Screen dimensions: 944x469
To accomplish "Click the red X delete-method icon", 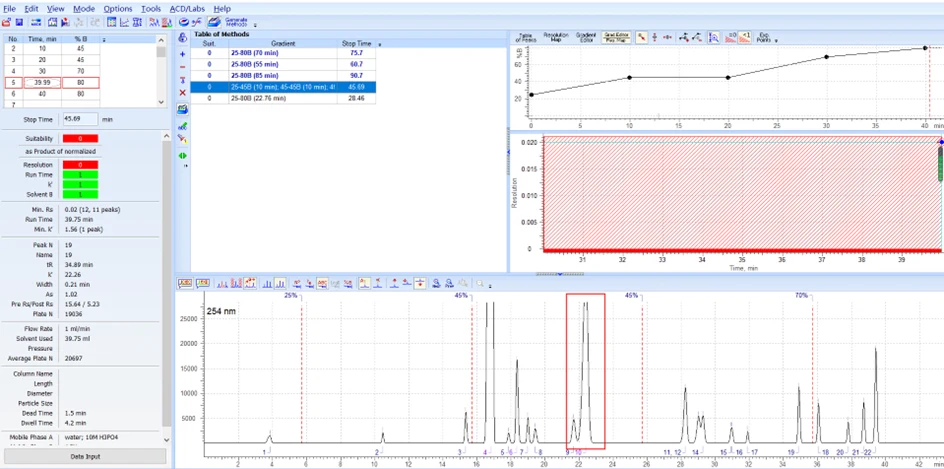I will point(183,93).
